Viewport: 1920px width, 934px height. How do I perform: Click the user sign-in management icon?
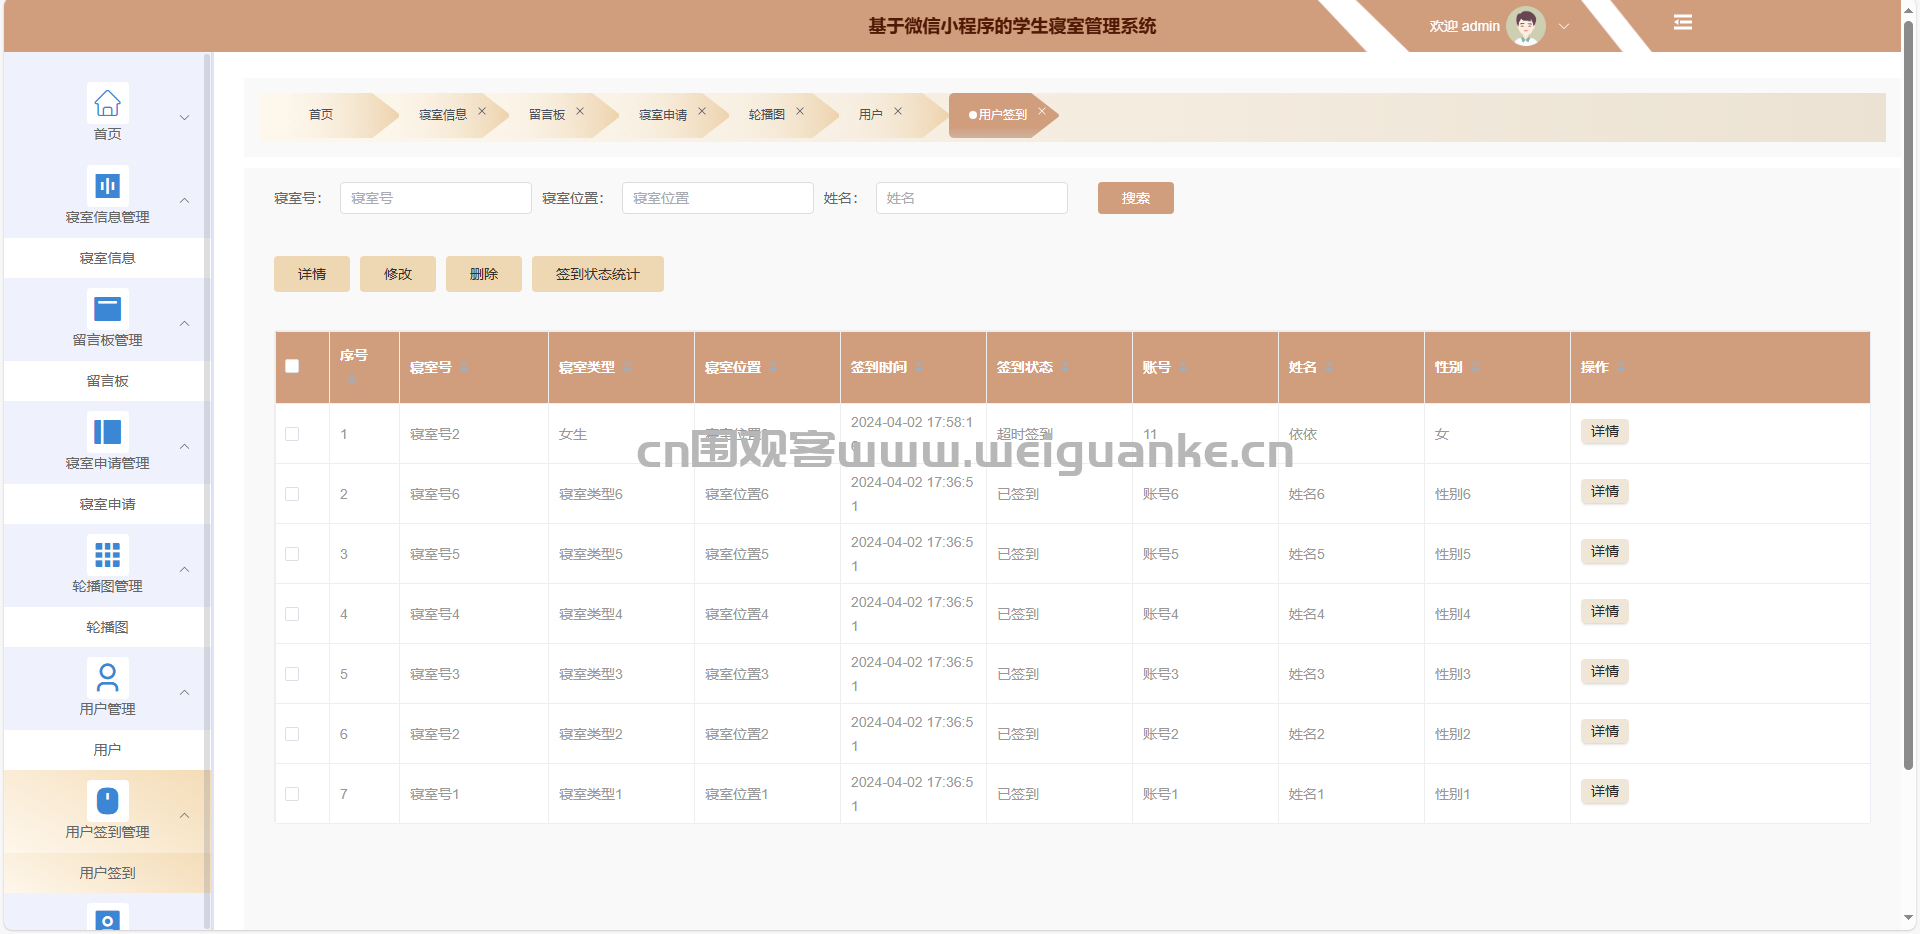click(107, 801)
